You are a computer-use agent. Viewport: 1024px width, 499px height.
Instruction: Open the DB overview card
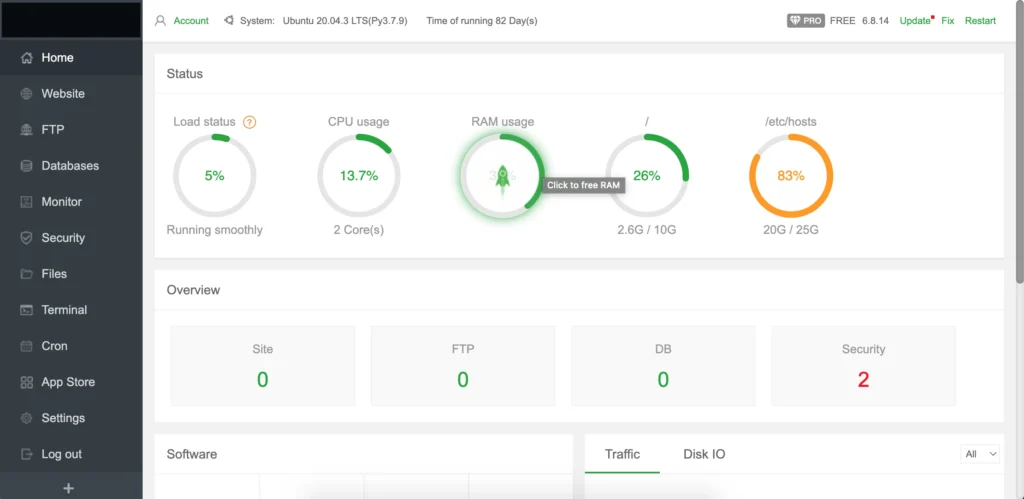(x=664, y=366)
